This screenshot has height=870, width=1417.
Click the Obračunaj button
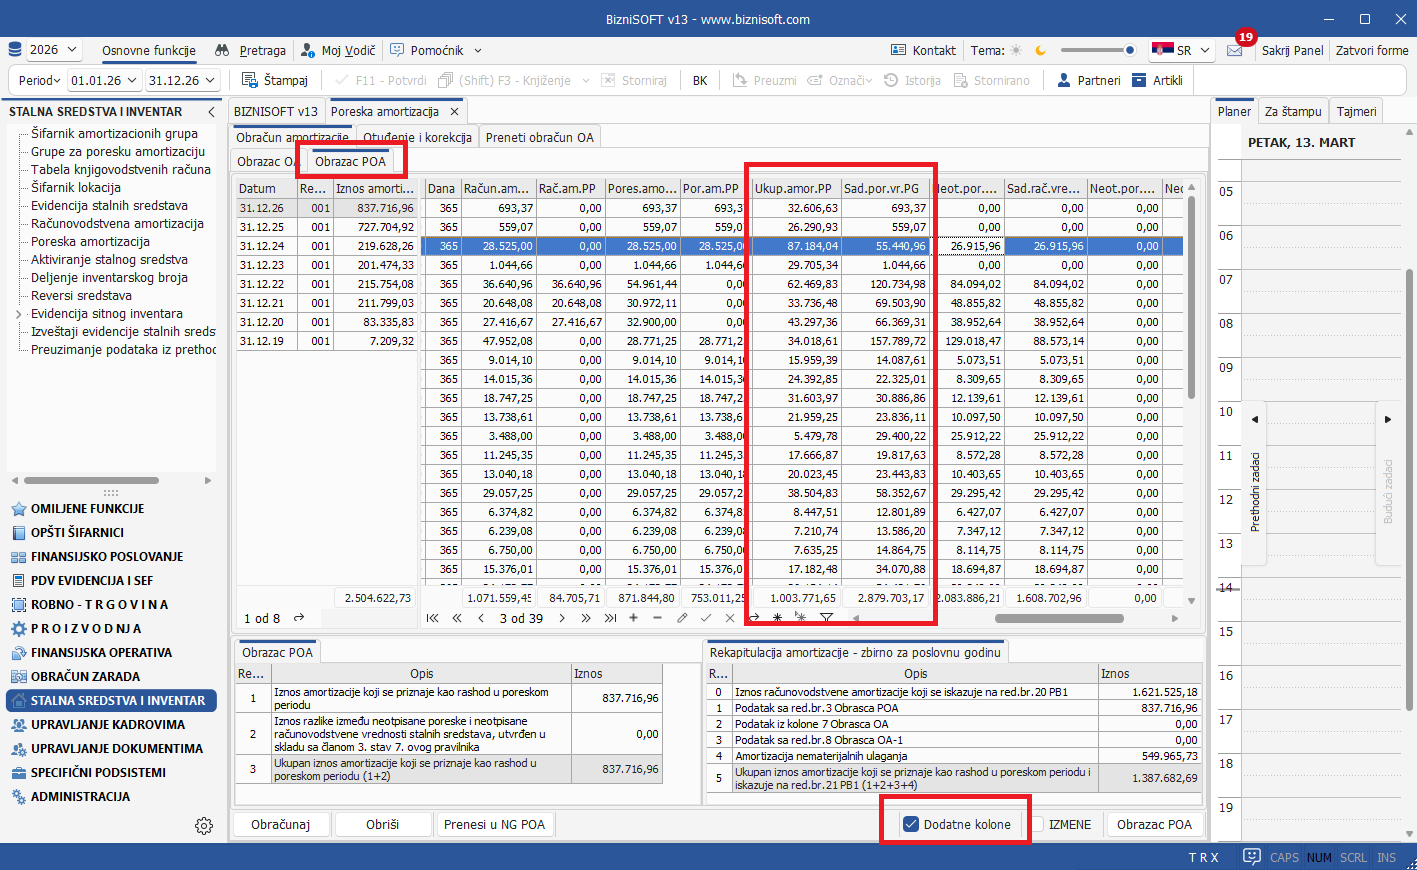pos(280,824)
